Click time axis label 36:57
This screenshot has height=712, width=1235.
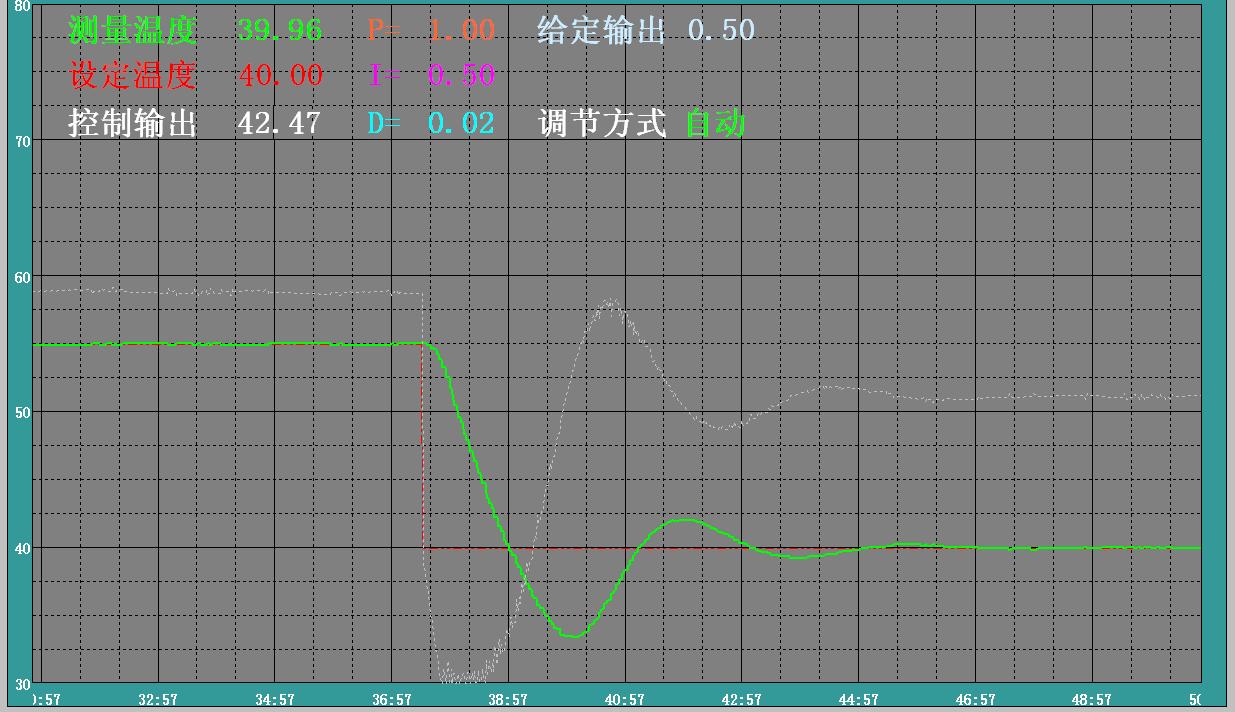tap(391, 700)
